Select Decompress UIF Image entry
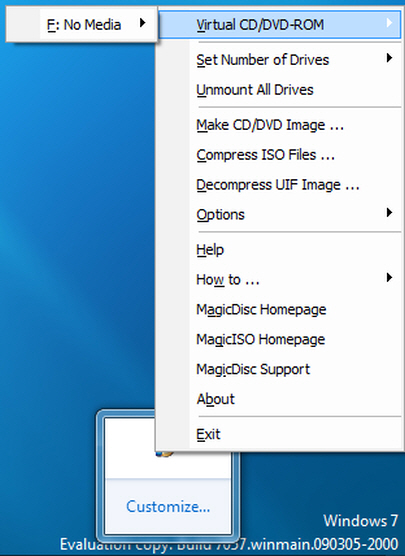 pos(279,185)
